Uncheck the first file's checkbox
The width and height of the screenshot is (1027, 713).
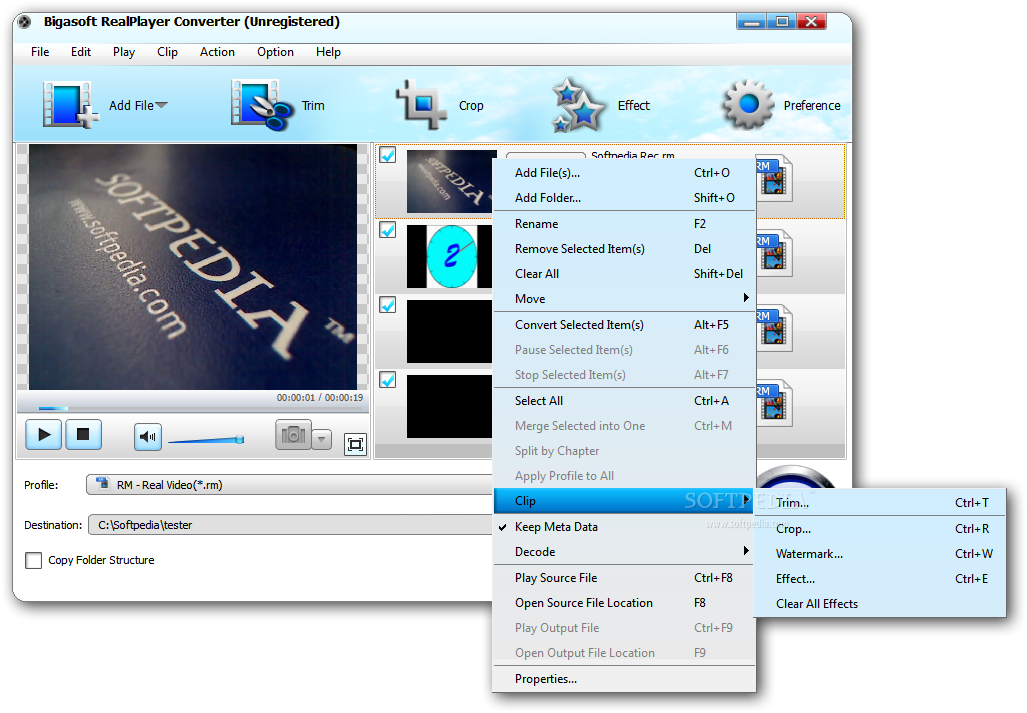[x=388, y=155]
